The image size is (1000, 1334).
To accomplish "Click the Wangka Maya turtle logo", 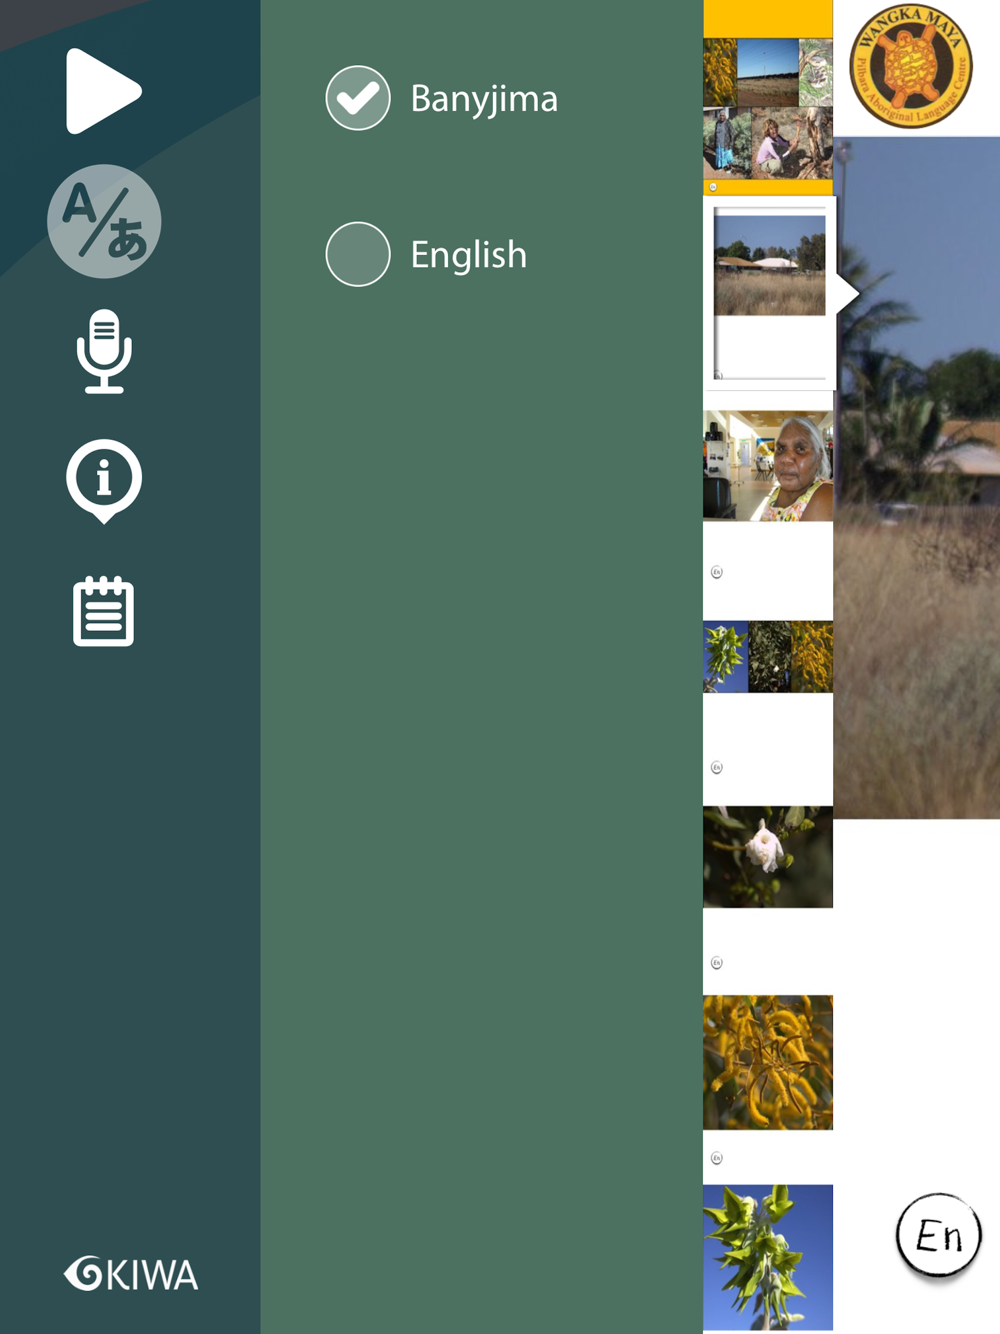I will click(x=911, y=66).
